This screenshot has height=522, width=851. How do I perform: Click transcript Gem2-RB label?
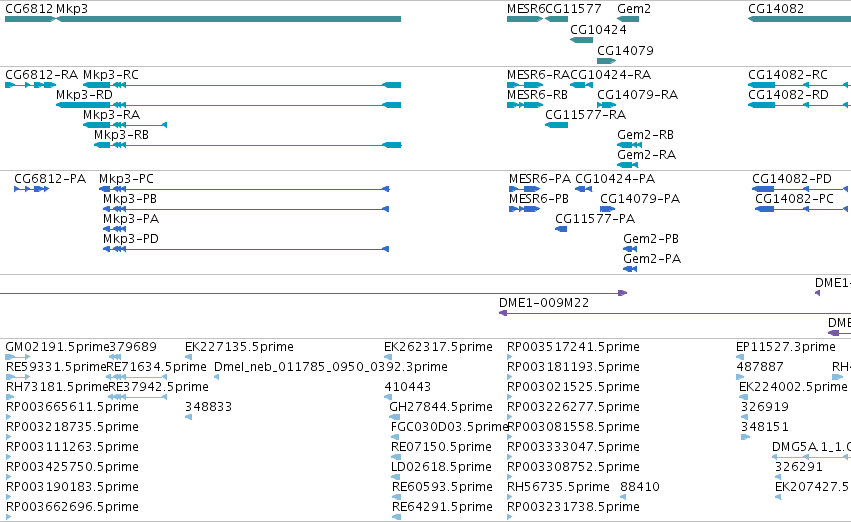pos(645,135)
